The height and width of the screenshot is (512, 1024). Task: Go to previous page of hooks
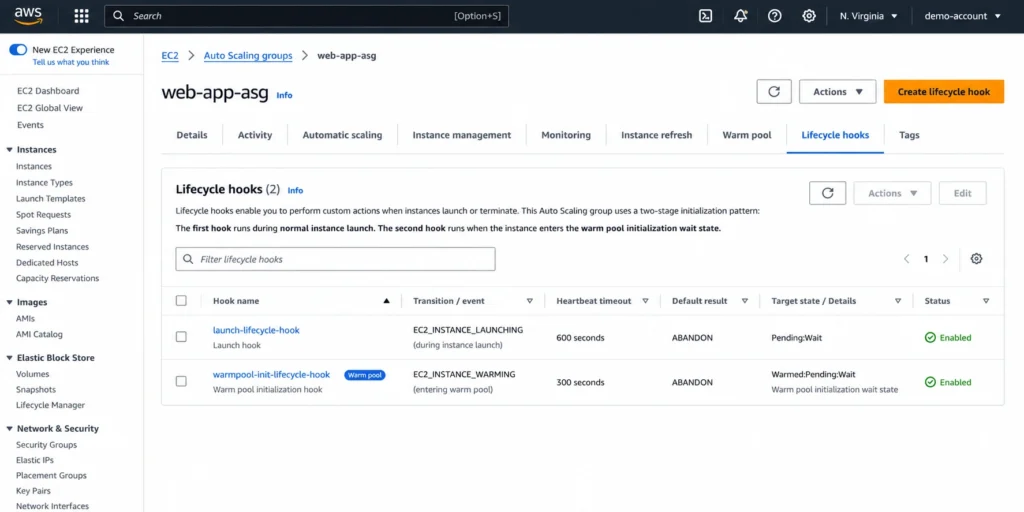tap(906, 259)
